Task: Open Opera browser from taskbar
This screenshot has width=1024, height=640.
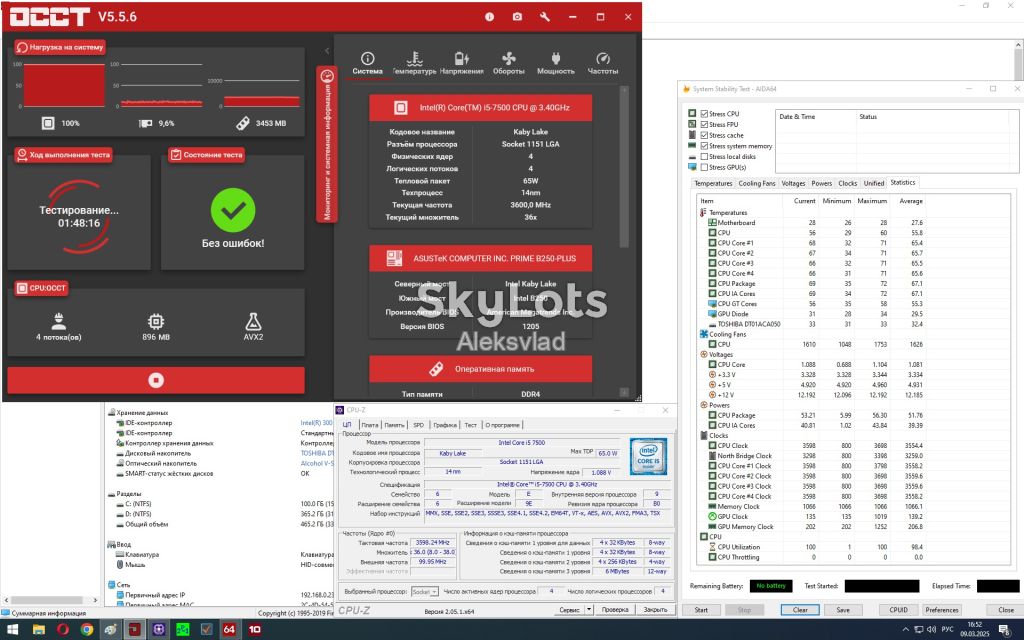Action: tap(63, 630)
